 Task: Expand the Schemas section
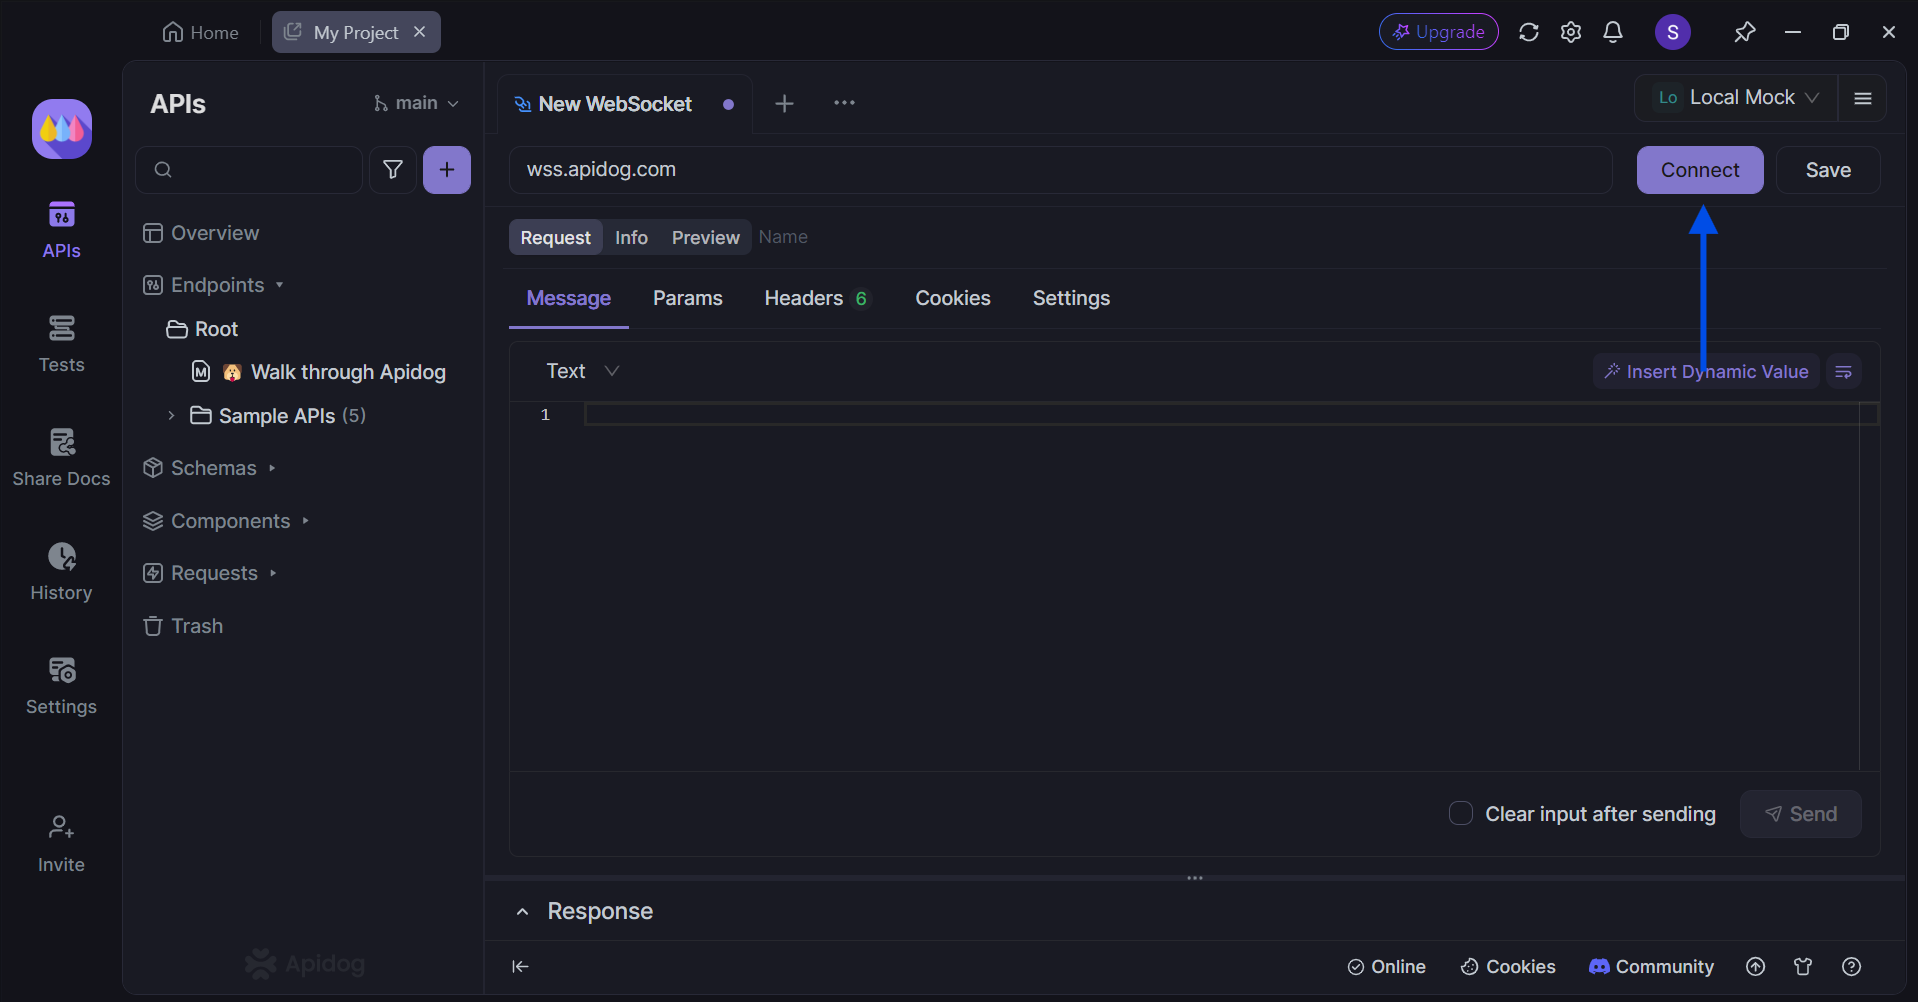(x=272, y=468)
